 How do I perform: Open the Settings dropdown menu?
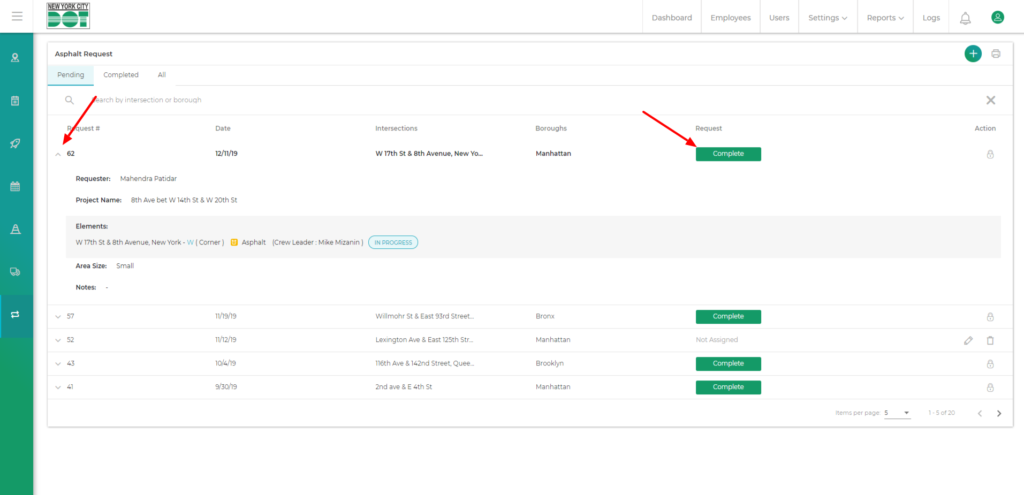(827, 18)
